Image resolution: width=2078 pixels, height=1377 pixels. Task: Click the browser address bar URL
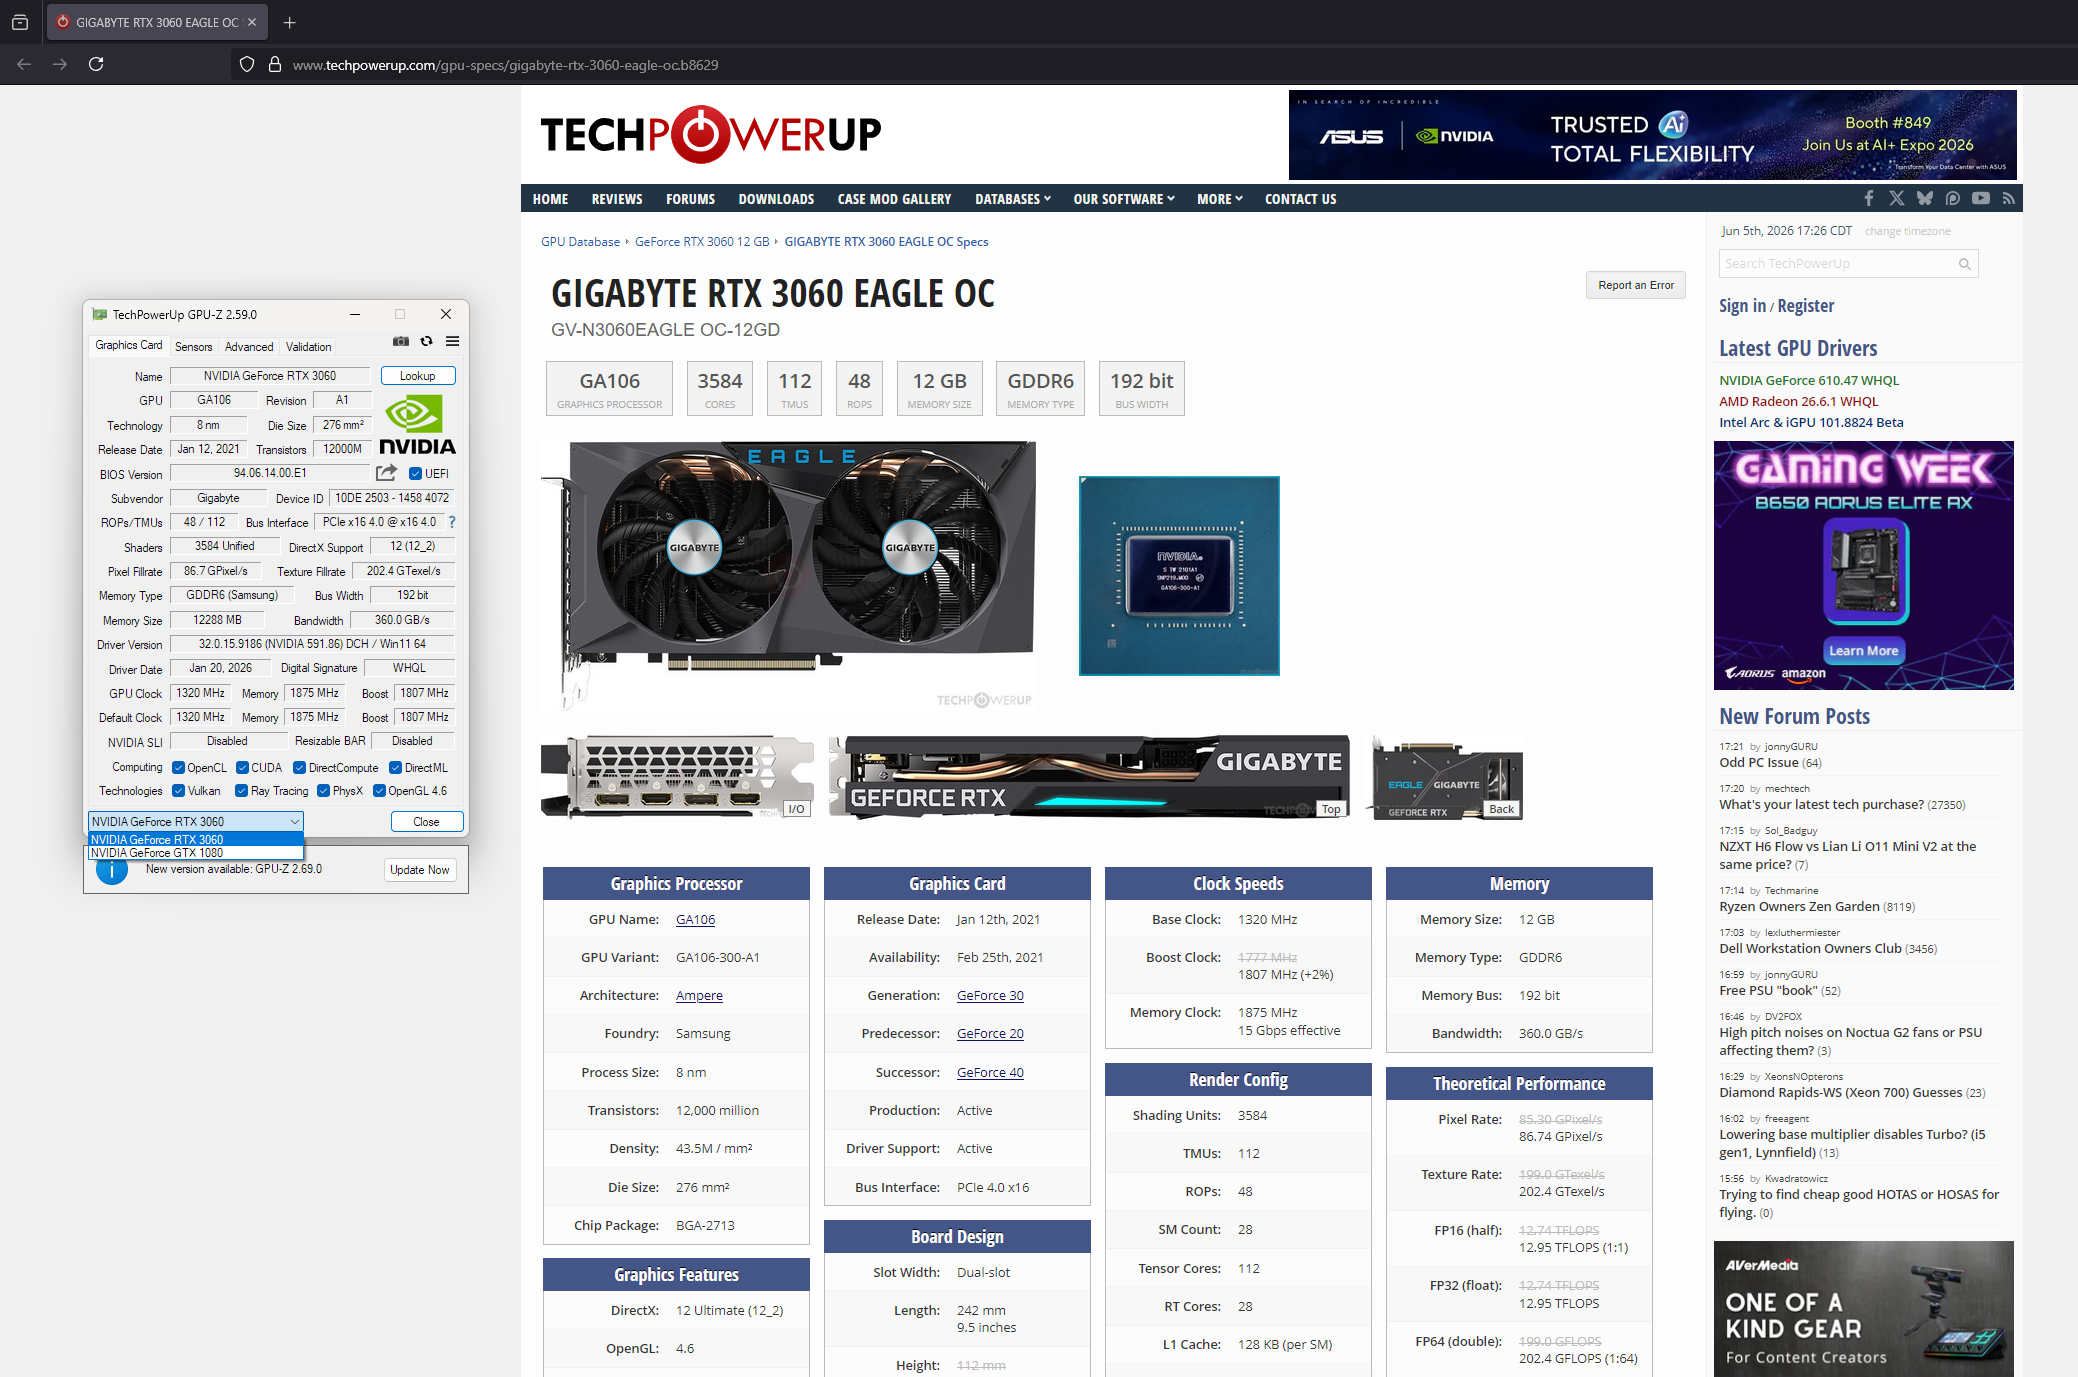coord(506,65)
